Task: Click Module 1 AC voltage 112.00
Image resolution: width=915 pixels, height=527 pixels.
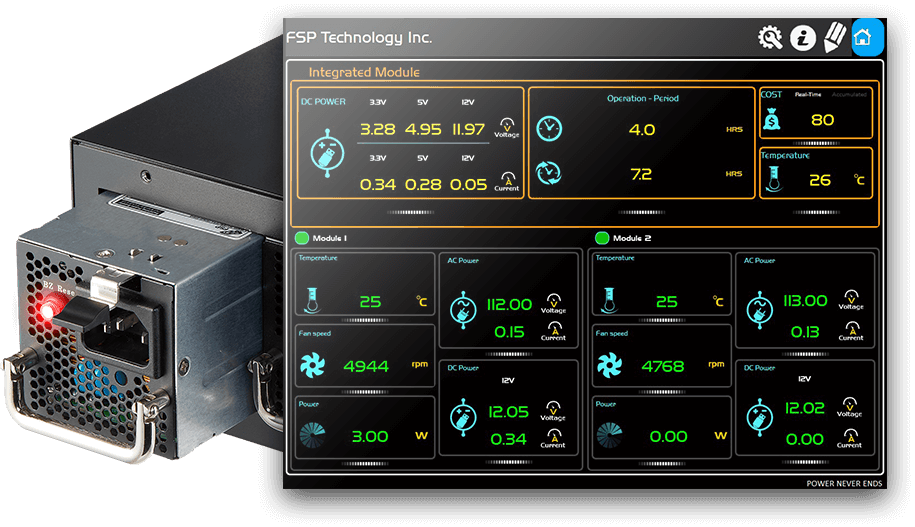Action: tap(509, 304)
